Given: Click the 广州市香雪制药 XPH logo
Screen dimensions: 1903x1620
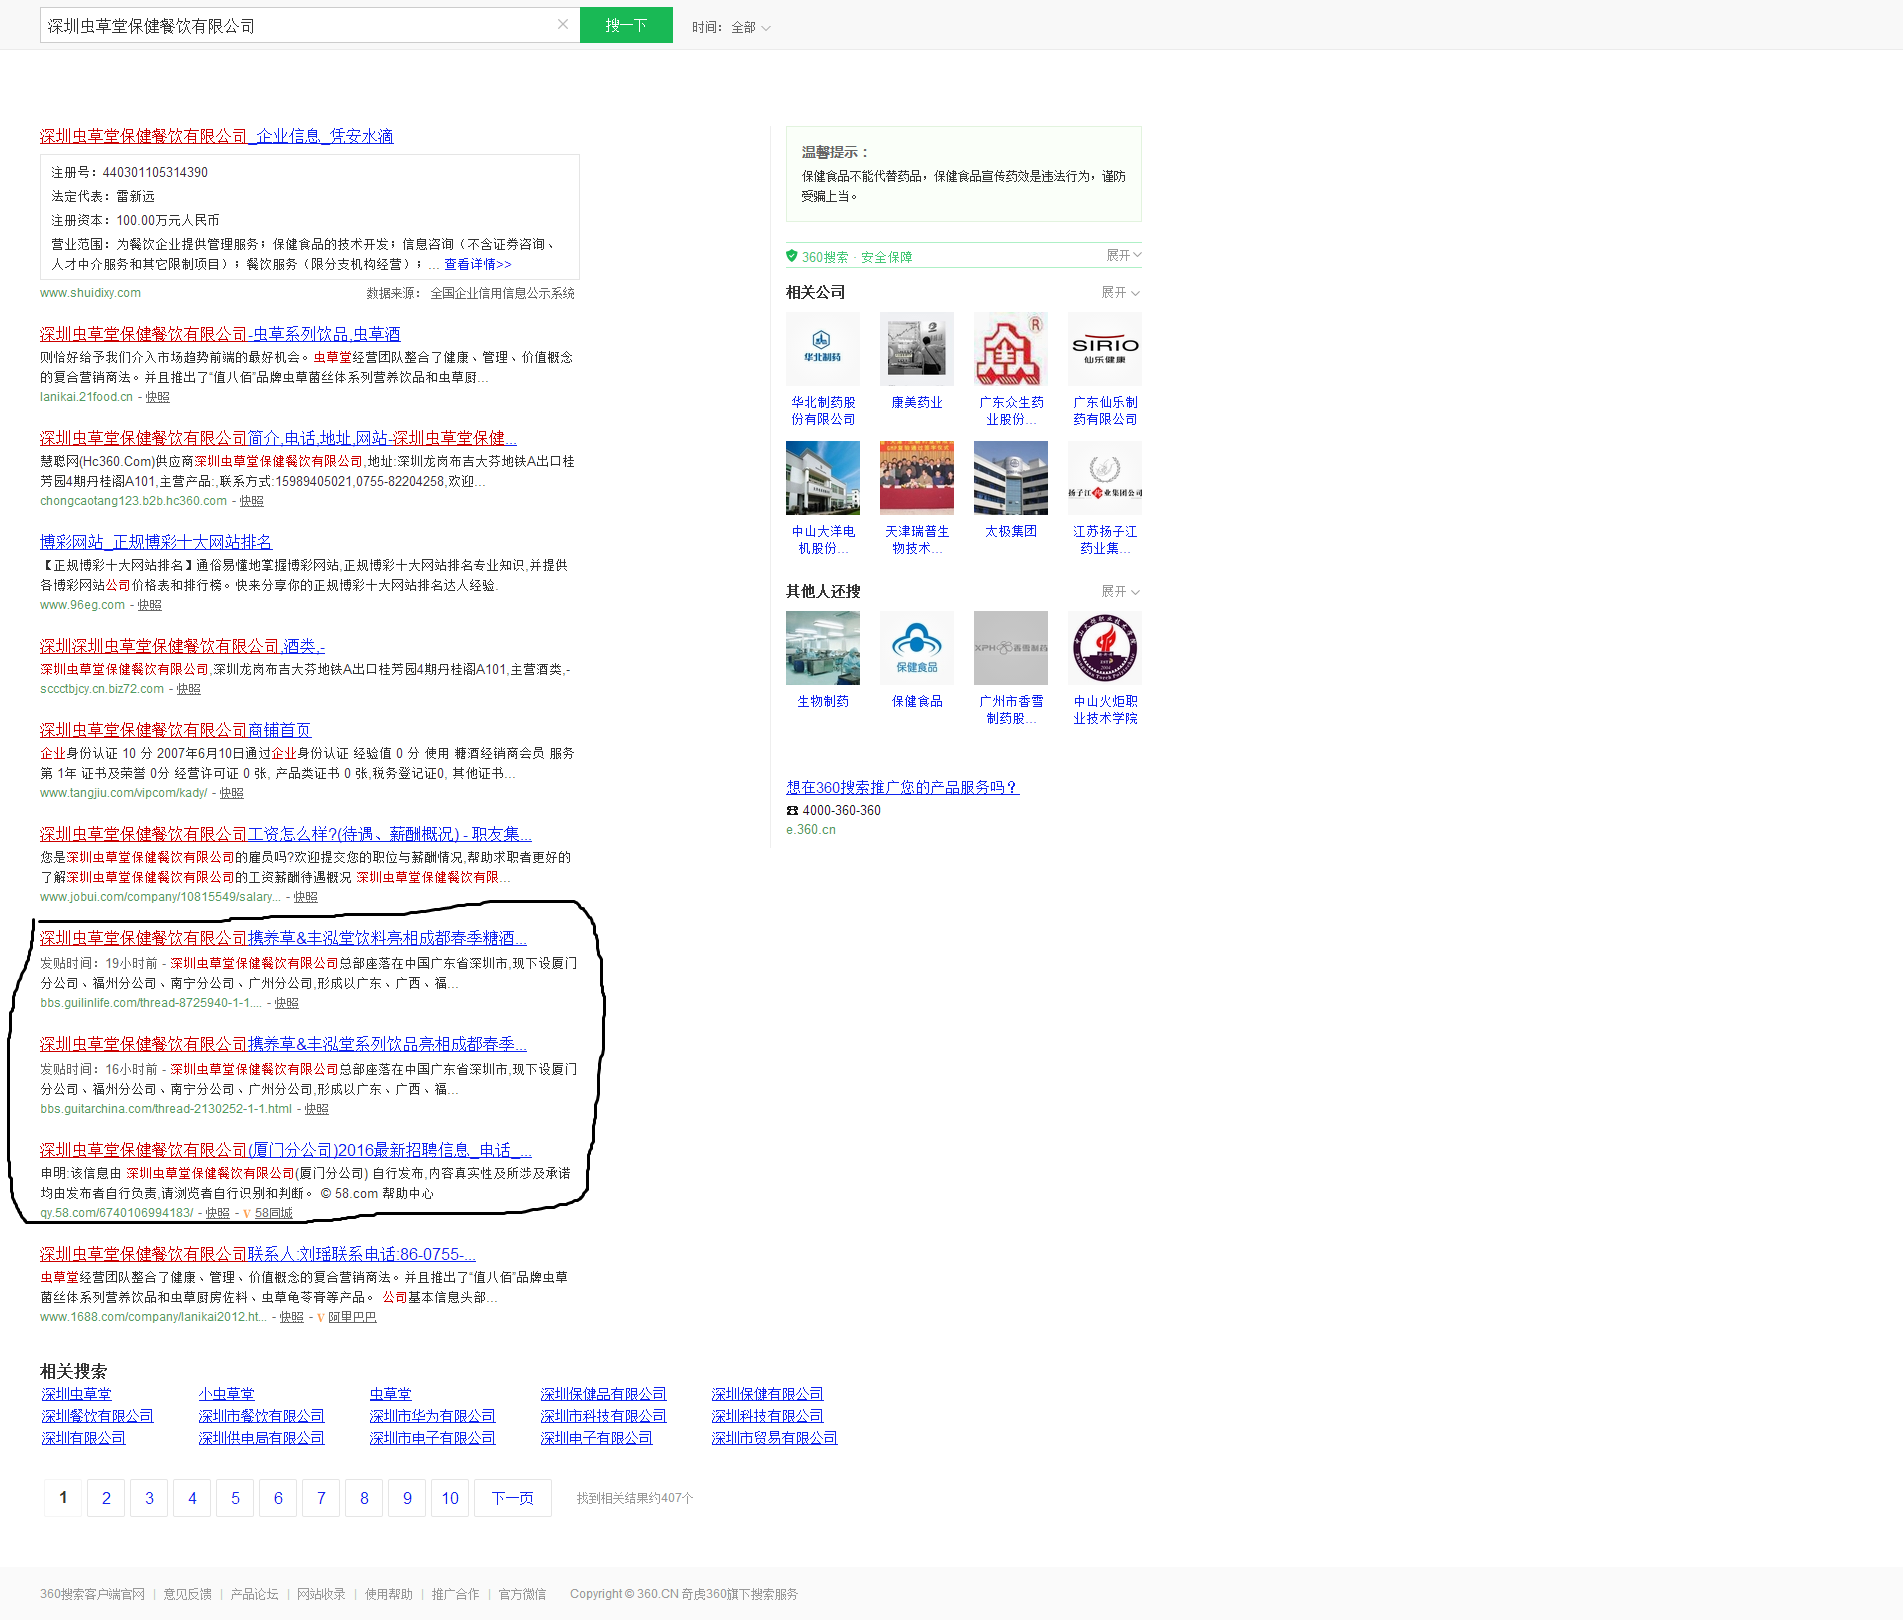Looking at the screenshot, I should tap(1011, 648).
